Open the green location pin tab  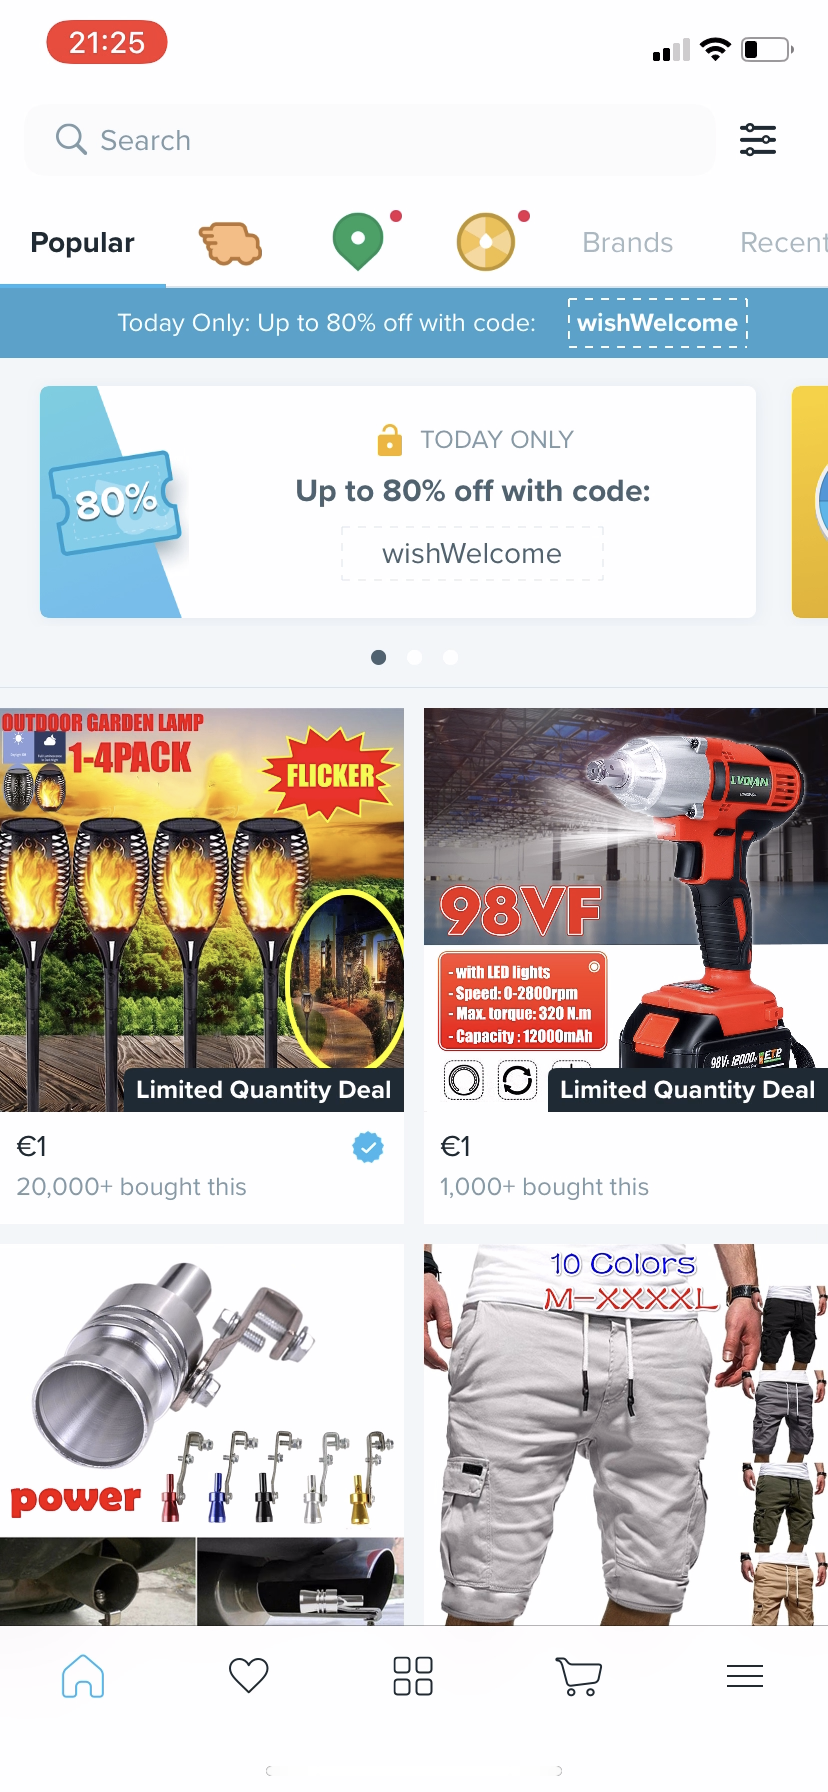pos(358,241)
